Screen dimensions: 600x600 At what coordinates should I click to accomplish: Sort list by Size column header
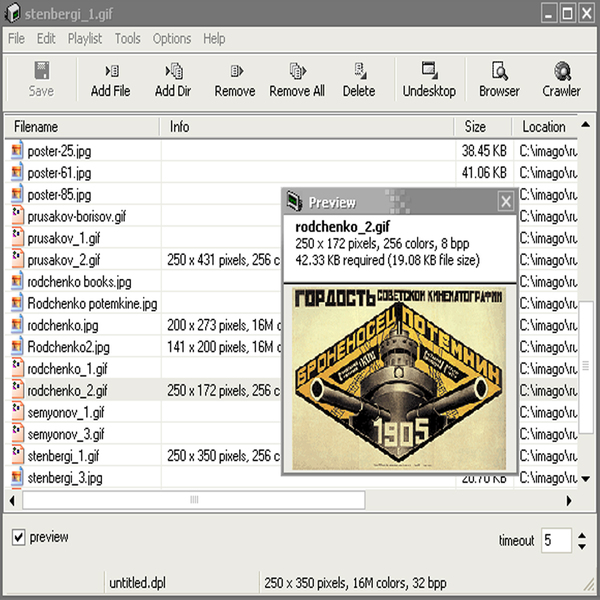(484, 127)
